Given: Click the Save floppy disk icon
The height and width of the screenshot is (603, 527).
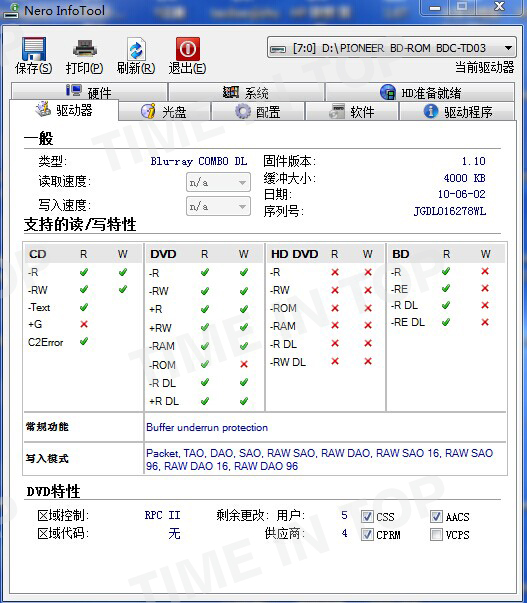Looking at the screenshot, I should 34,49.
